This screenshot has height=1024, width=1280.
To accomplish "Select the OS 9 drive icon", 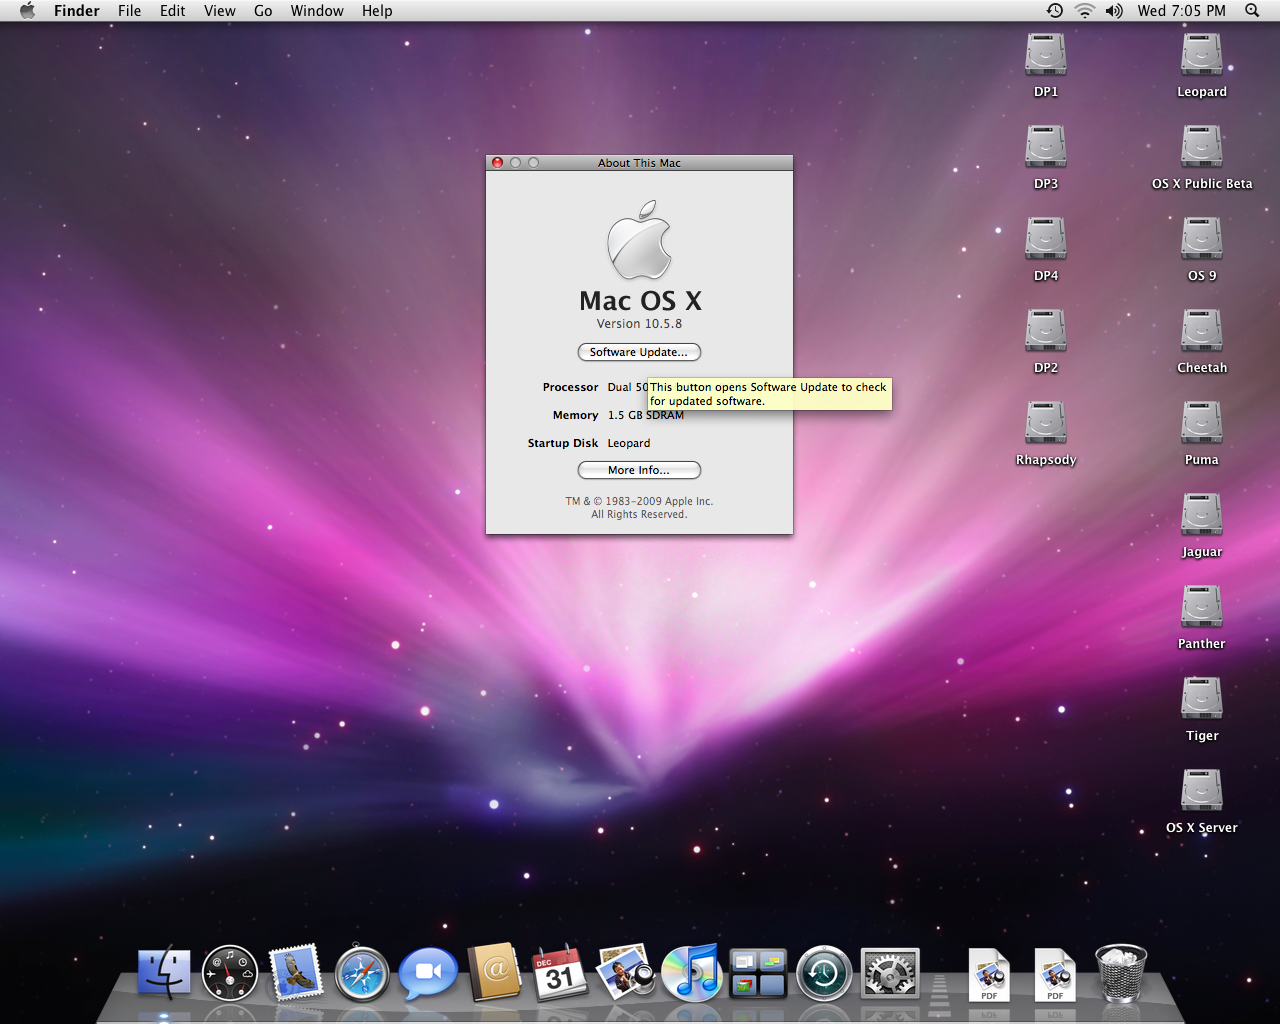I will coord(1202,240).
